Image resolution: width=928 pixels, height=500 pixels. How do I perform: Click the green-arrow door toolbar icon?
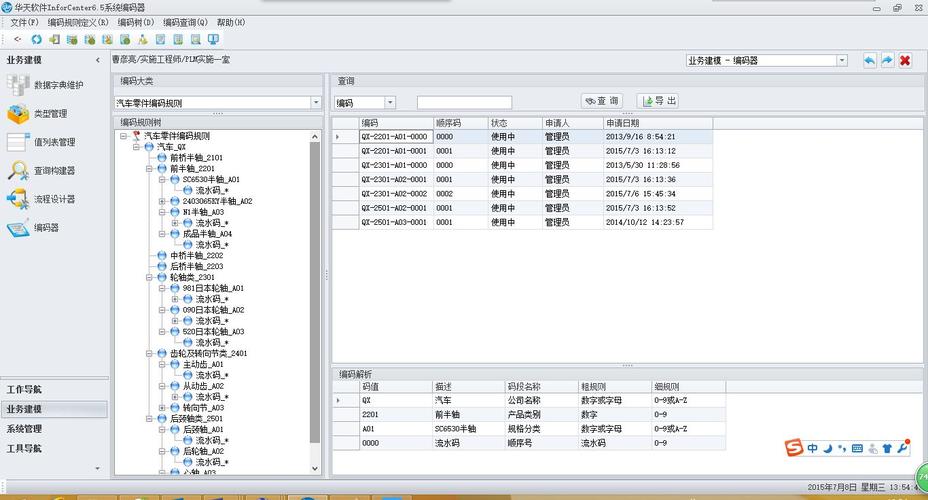click(x=54, y=40)
